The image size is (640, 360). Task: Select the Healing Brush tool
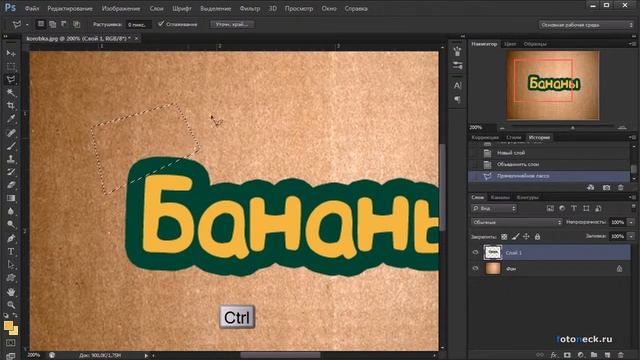pyautogui.click(x=11, y=133)
